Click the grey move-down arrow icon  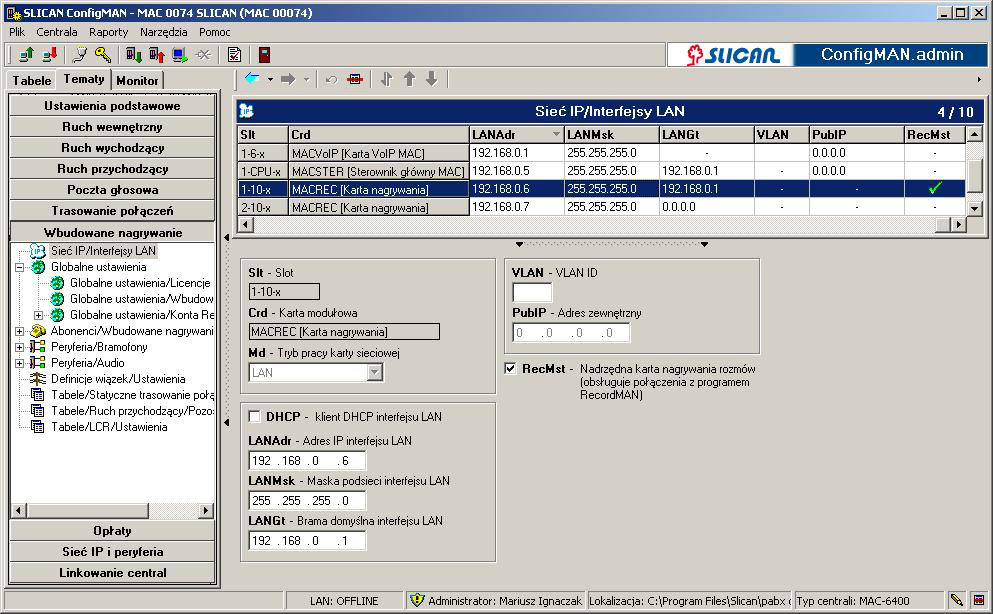[432, 79]
